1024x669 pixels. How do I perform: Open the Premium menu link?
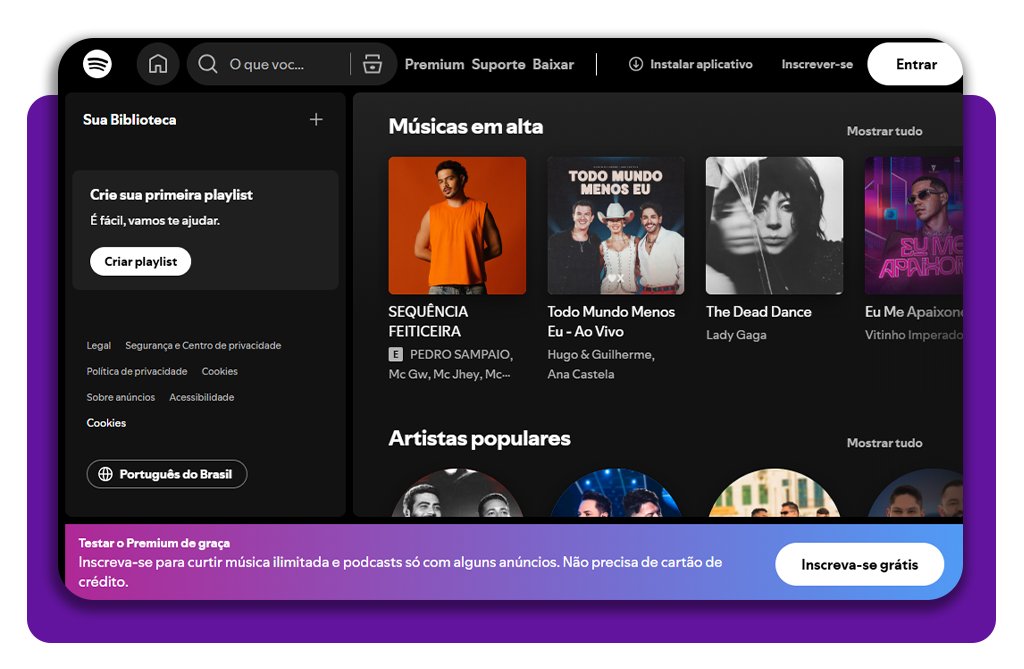point(434,64)
